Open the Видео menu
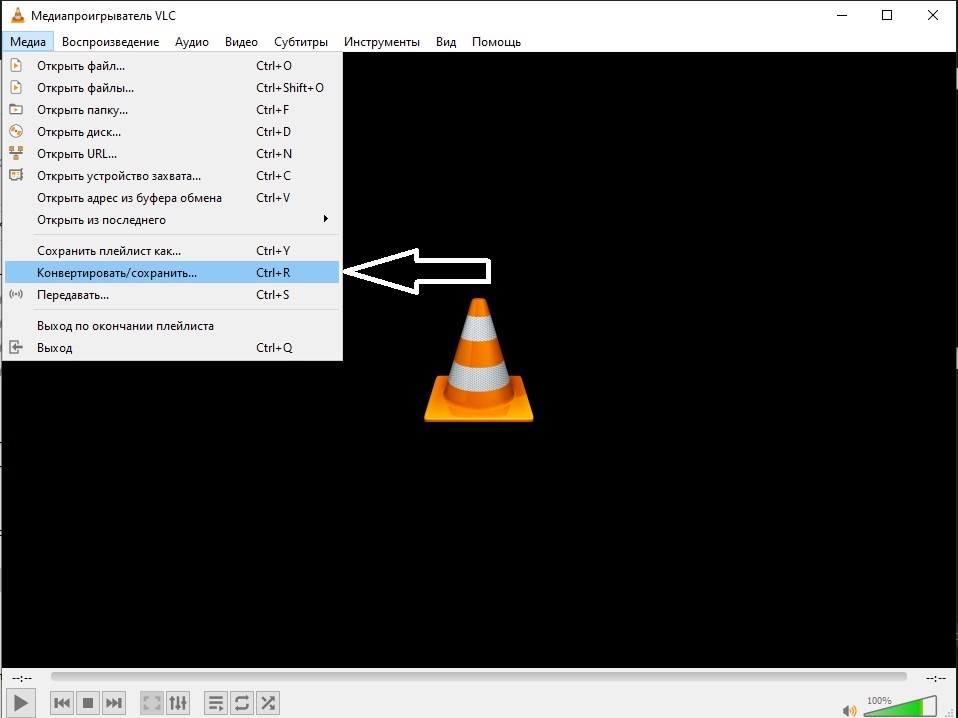 point(241,42)
